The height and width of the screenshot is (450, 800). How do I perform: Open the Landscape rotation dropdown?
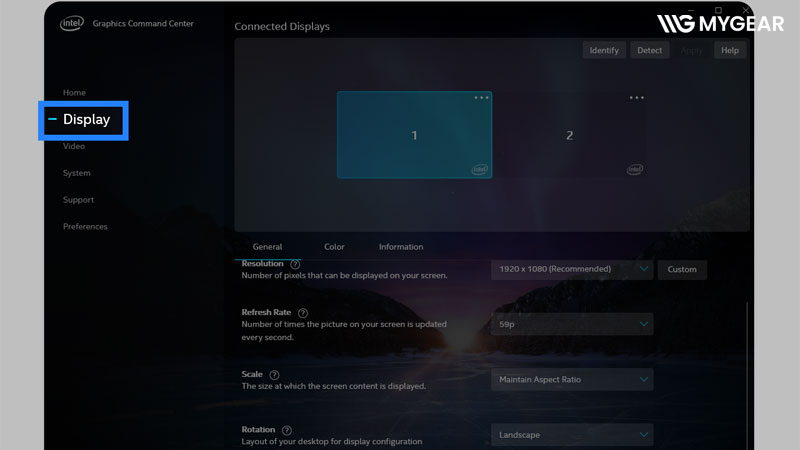click(x=571, y=435)
